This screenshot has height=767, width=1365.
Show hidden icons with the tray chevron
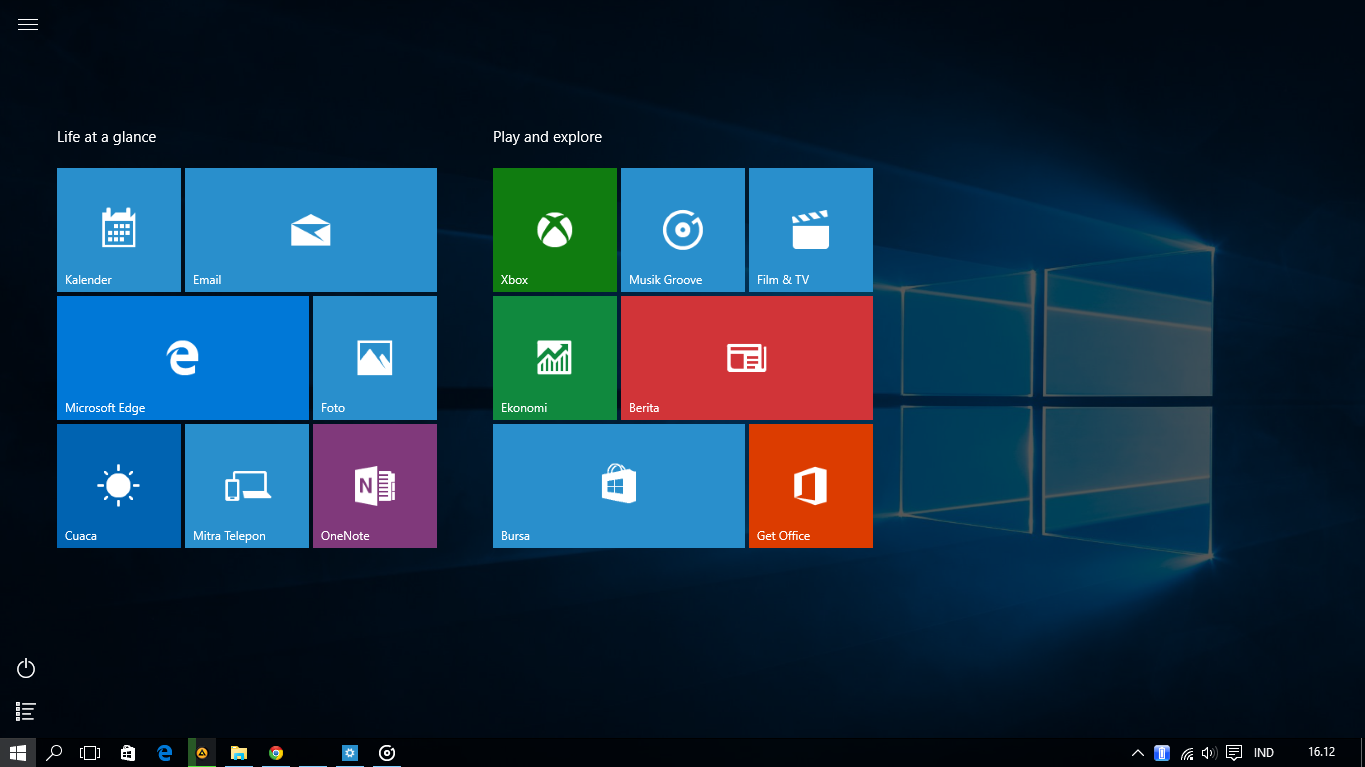1137,752
